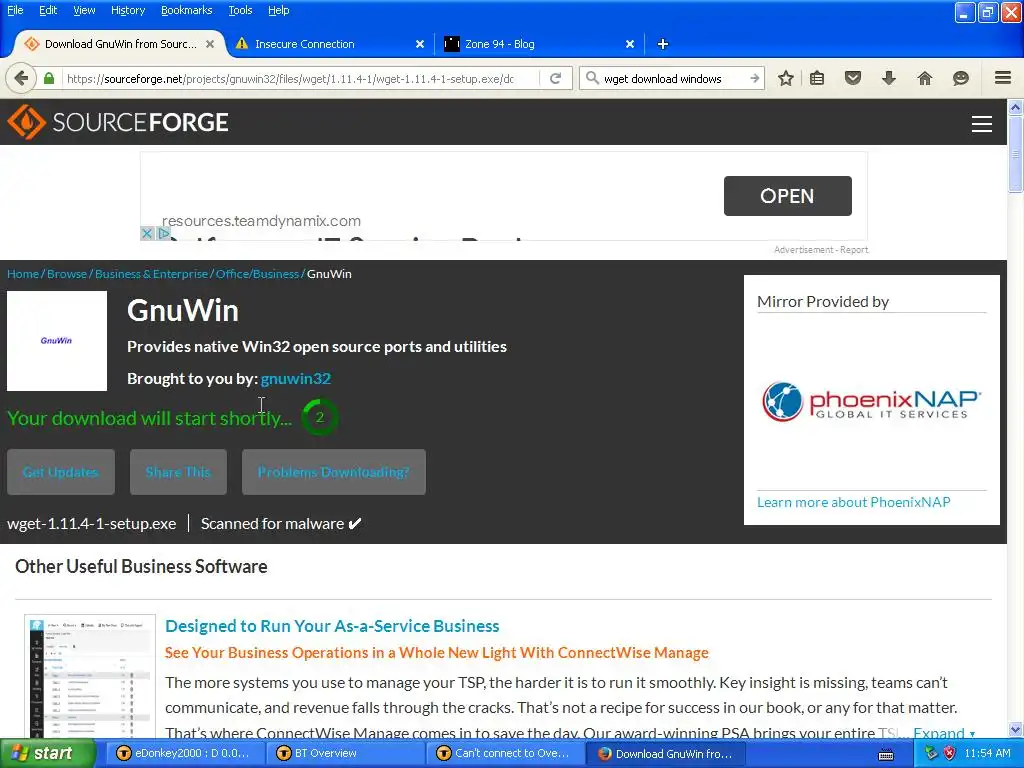The width and height of the screenshot is (1024, 768).
Task: Open the Windows start menu
Action: tap(47, 754)
